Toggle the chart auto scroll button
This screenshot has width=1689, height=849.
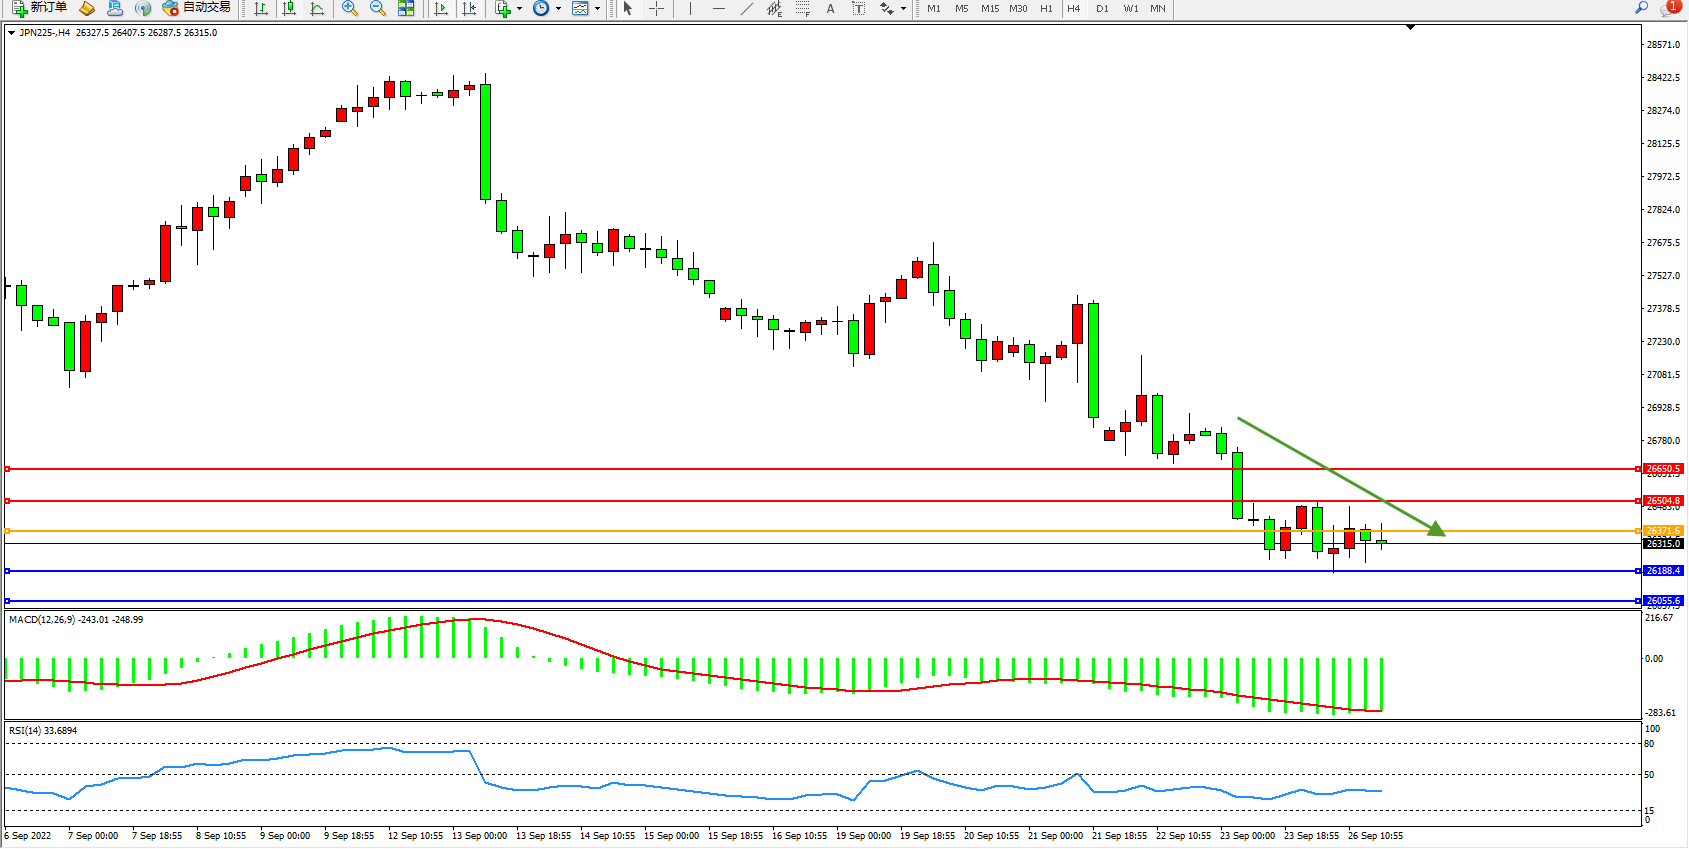coord(441,8)
